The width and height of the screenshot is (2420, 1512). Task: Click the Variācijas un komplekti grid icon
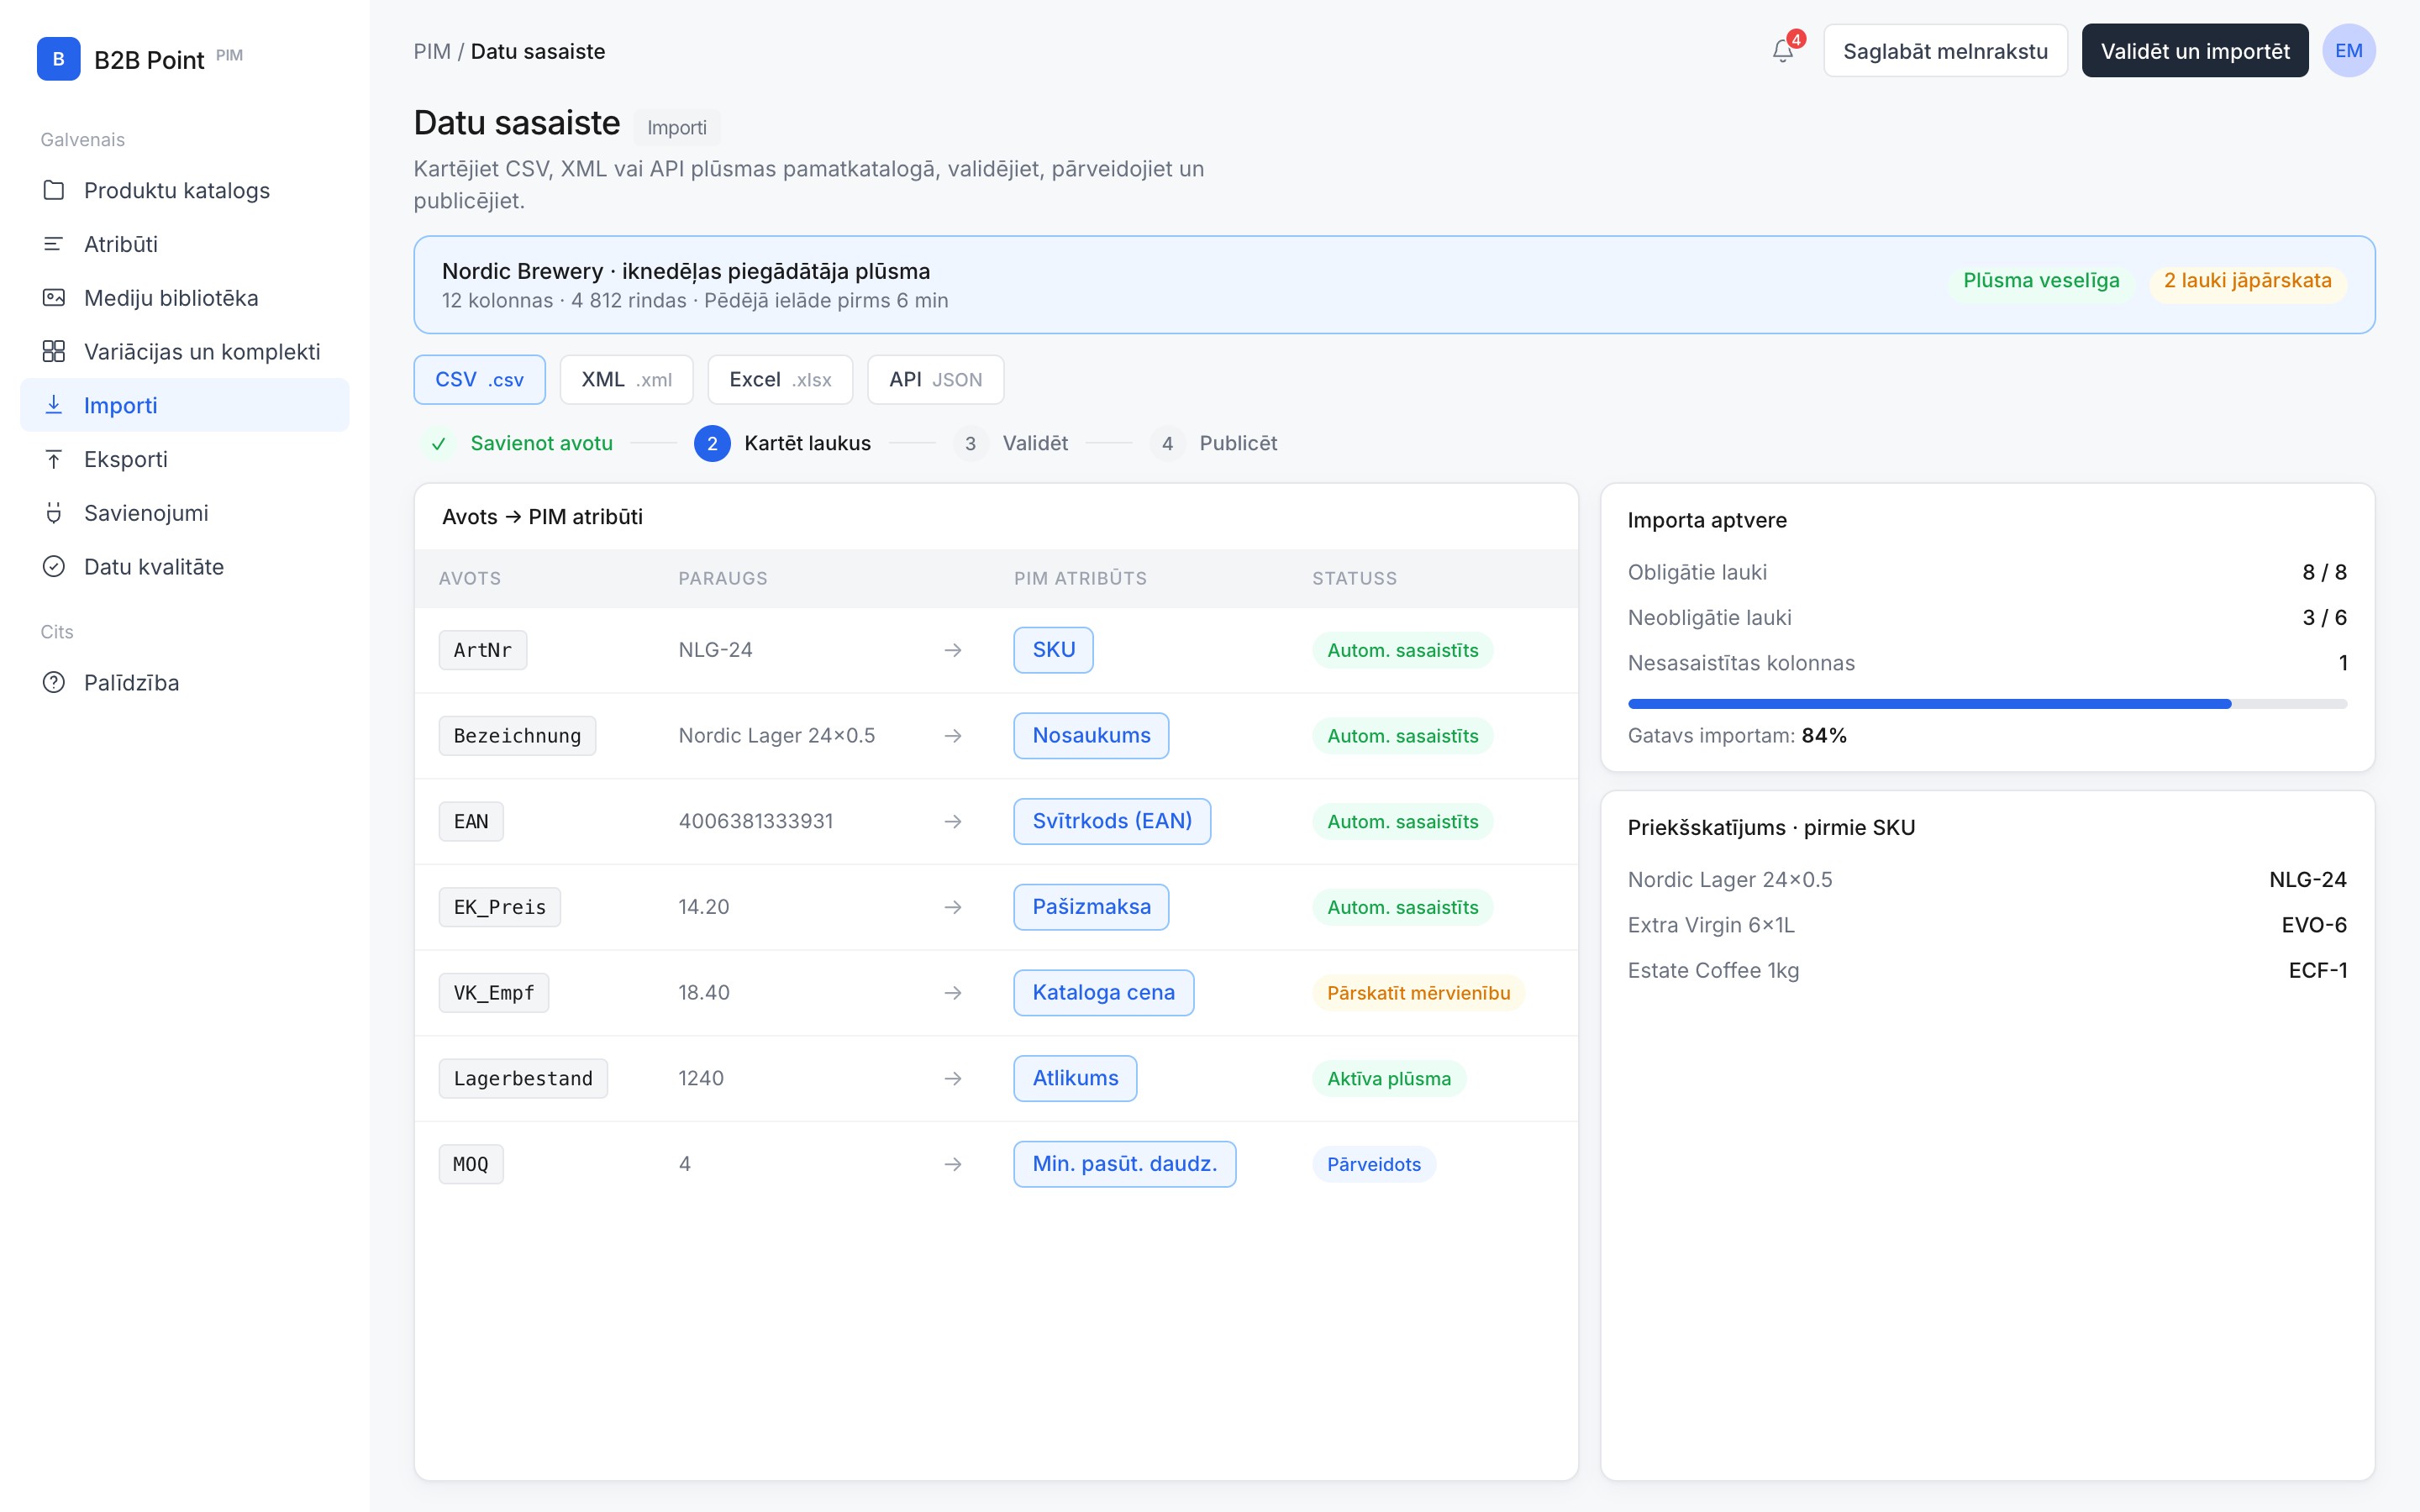click(54, 351)
